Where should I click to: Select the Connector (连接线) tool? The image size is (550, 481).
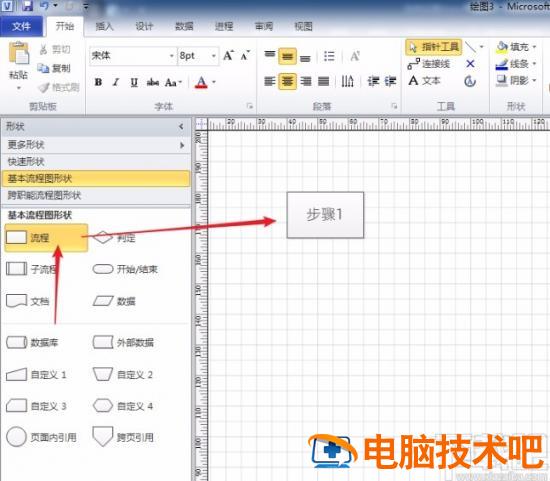coord(428,64)
